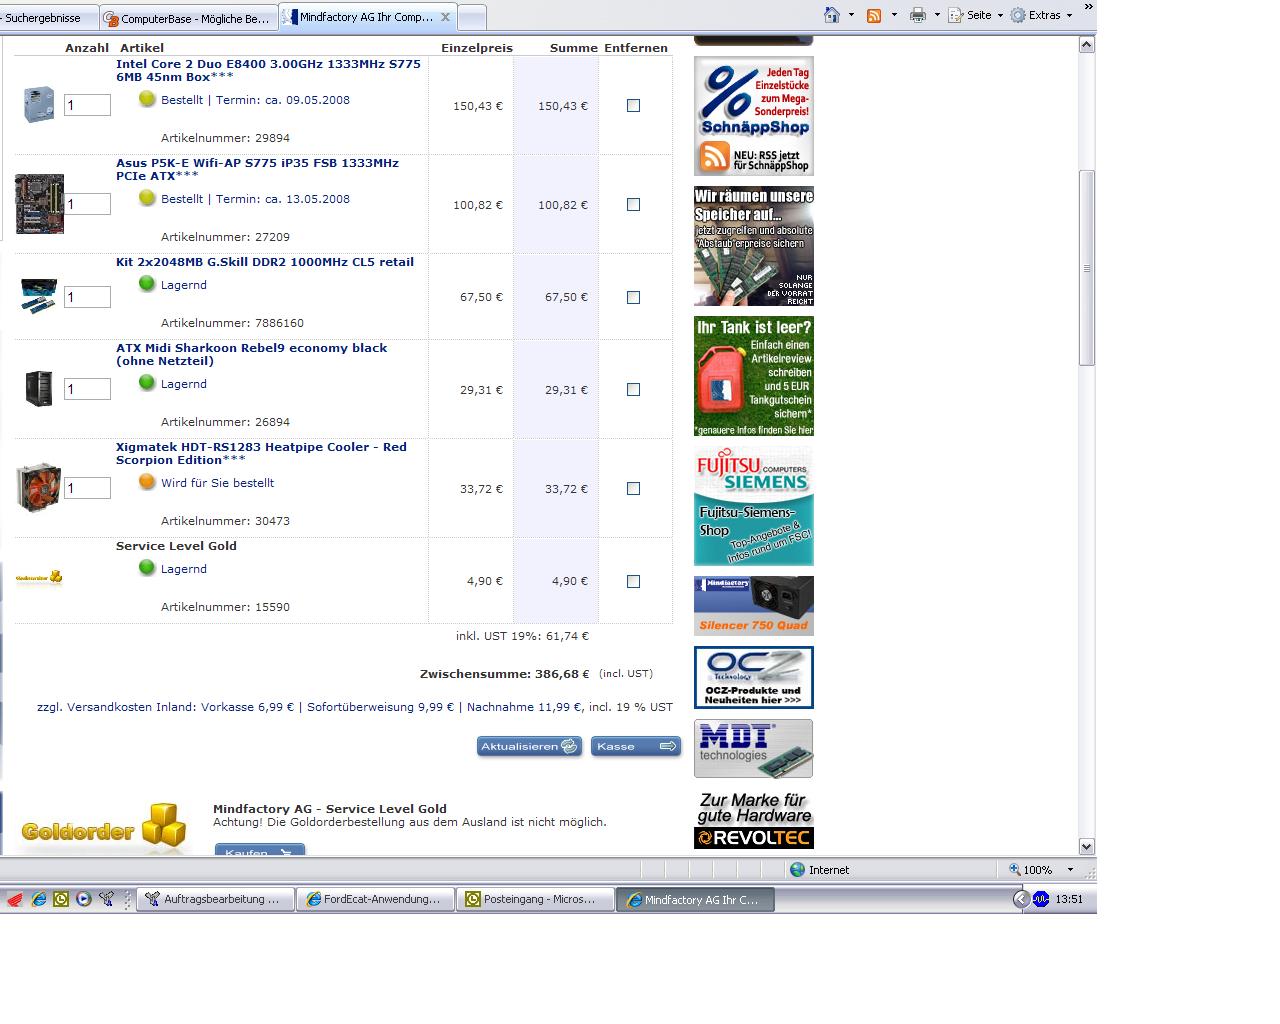Tick remove checkbox for Intel Core 2 Duo

pyautogui.click(x=633, y=105)
